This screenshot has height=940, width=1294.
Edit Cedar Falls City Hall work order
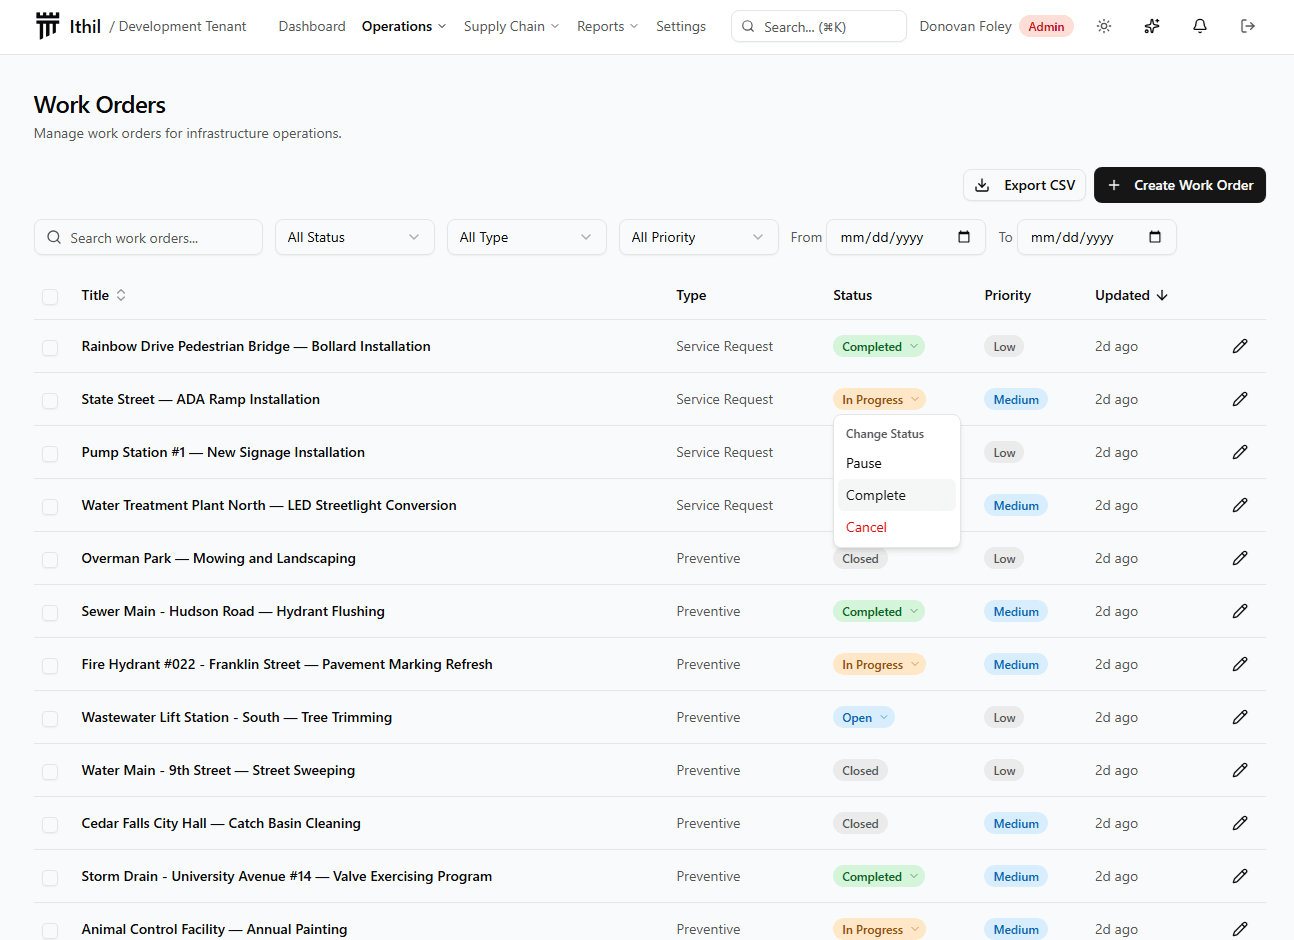click(x=1240, y=823)
